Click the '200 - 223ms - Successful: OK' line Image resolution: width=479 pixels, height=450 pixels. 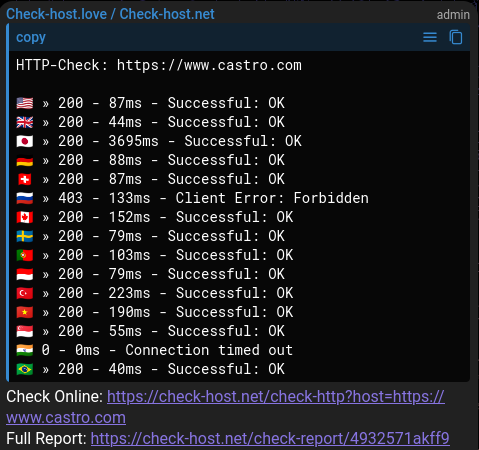[176, 293]
